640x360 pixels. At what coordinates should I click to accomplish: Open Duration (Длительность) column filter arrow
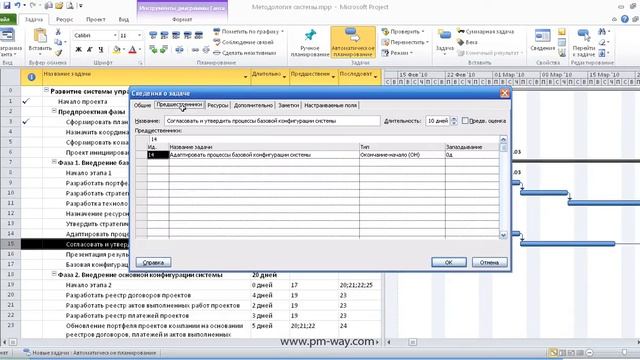tap(284, 77)
